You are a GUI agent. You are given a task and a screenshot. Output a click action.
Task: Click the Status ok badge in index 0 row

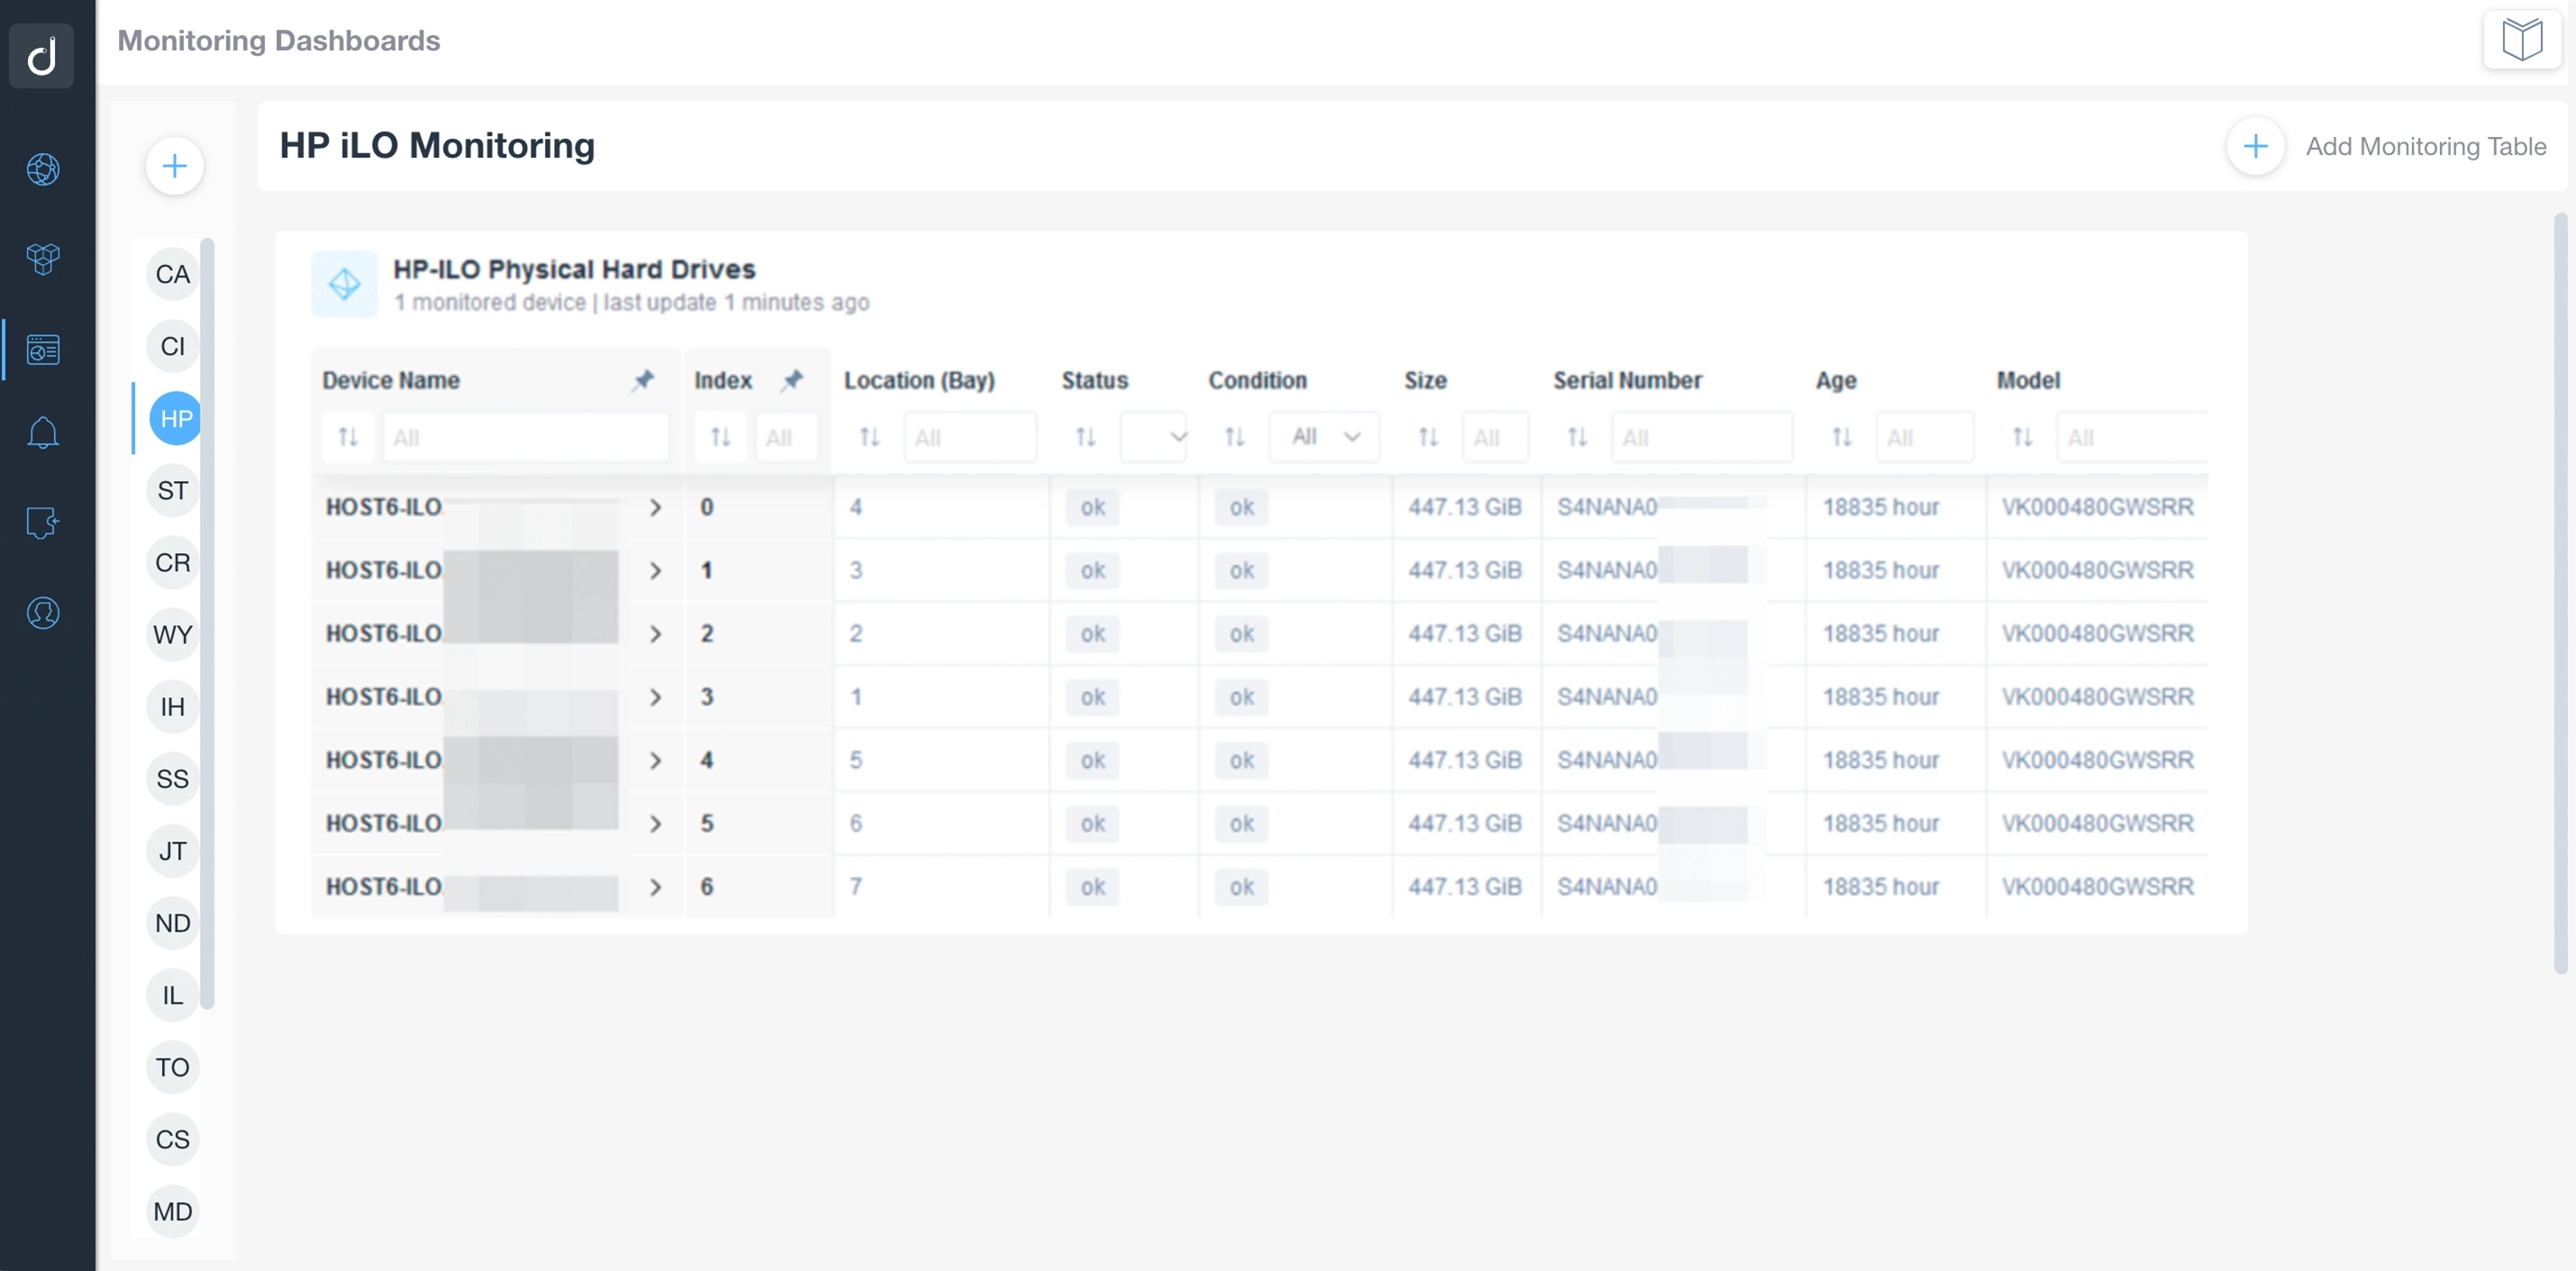[1092, 507]
